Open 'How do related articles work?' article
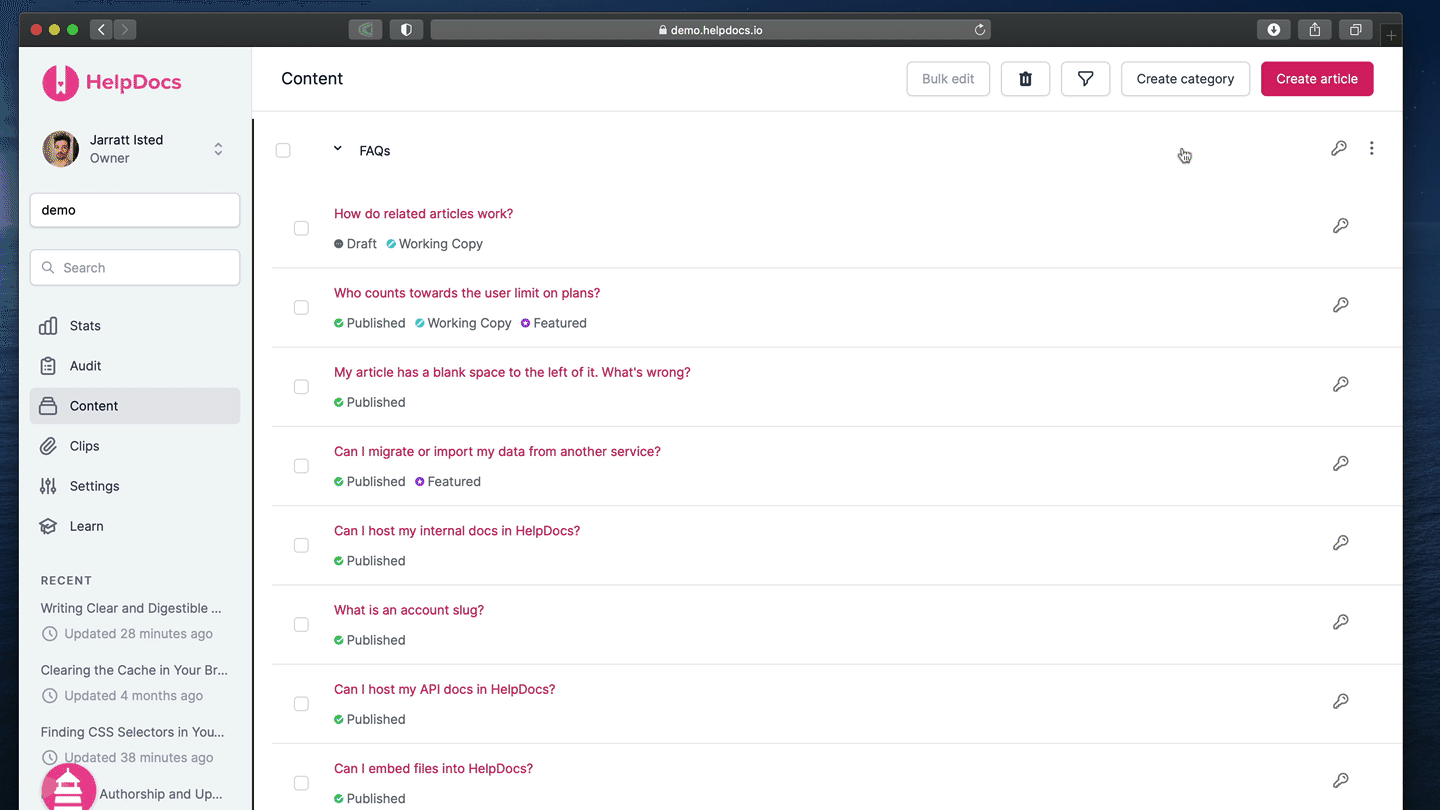The image size is (1440, 810). point(423,214)
